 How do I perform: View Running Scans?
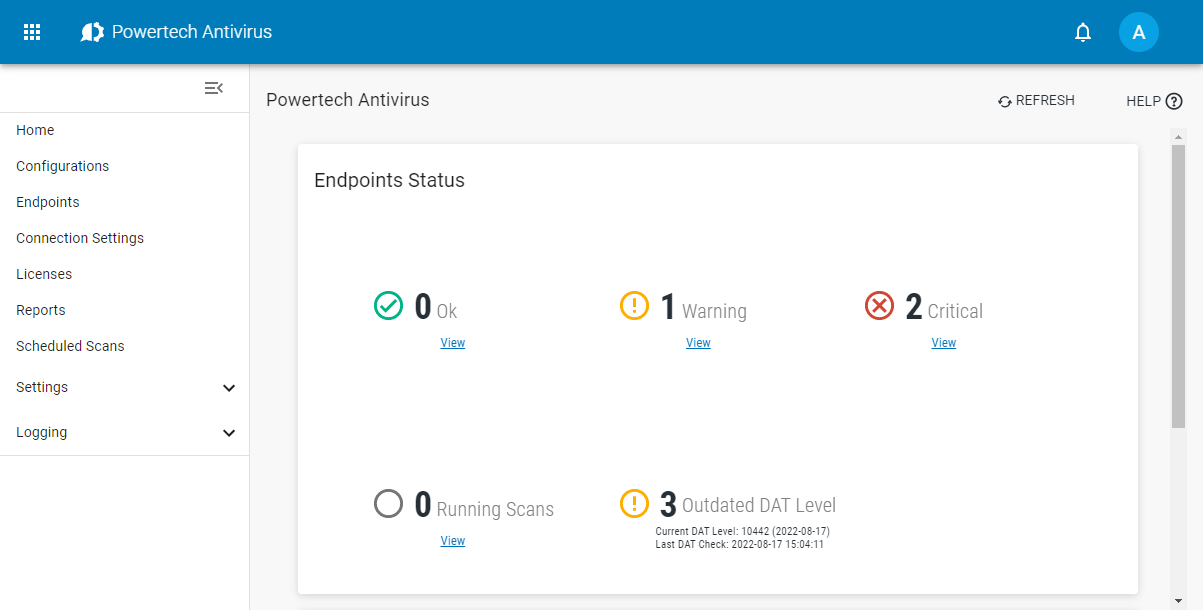point(453,541)
